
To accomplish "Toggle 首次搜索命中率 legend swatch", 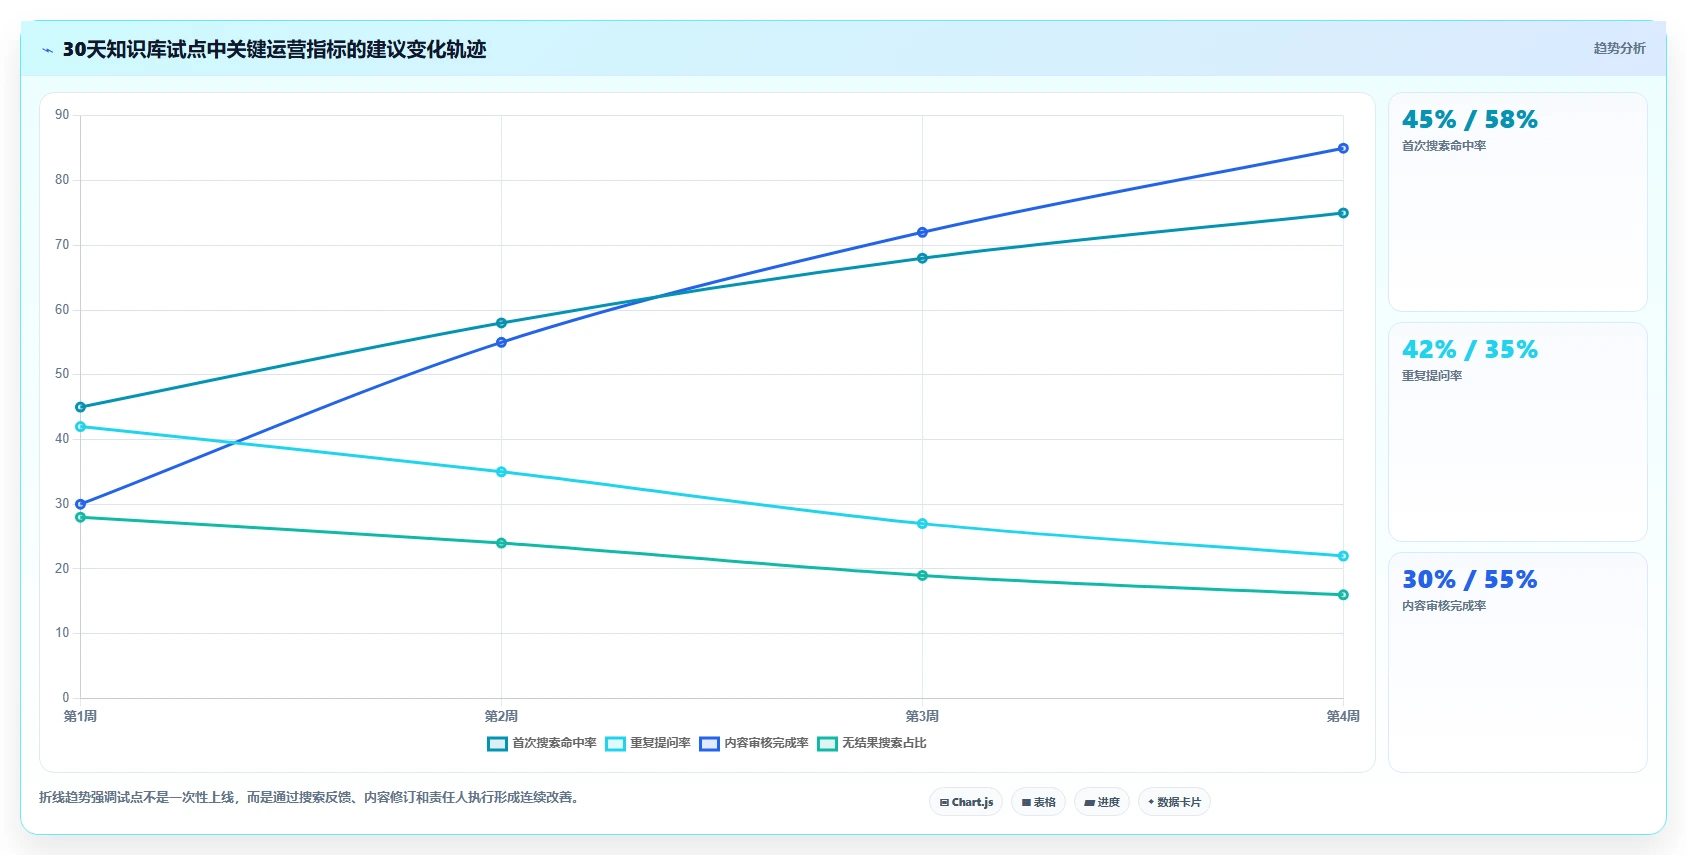I will coord(497,743).
